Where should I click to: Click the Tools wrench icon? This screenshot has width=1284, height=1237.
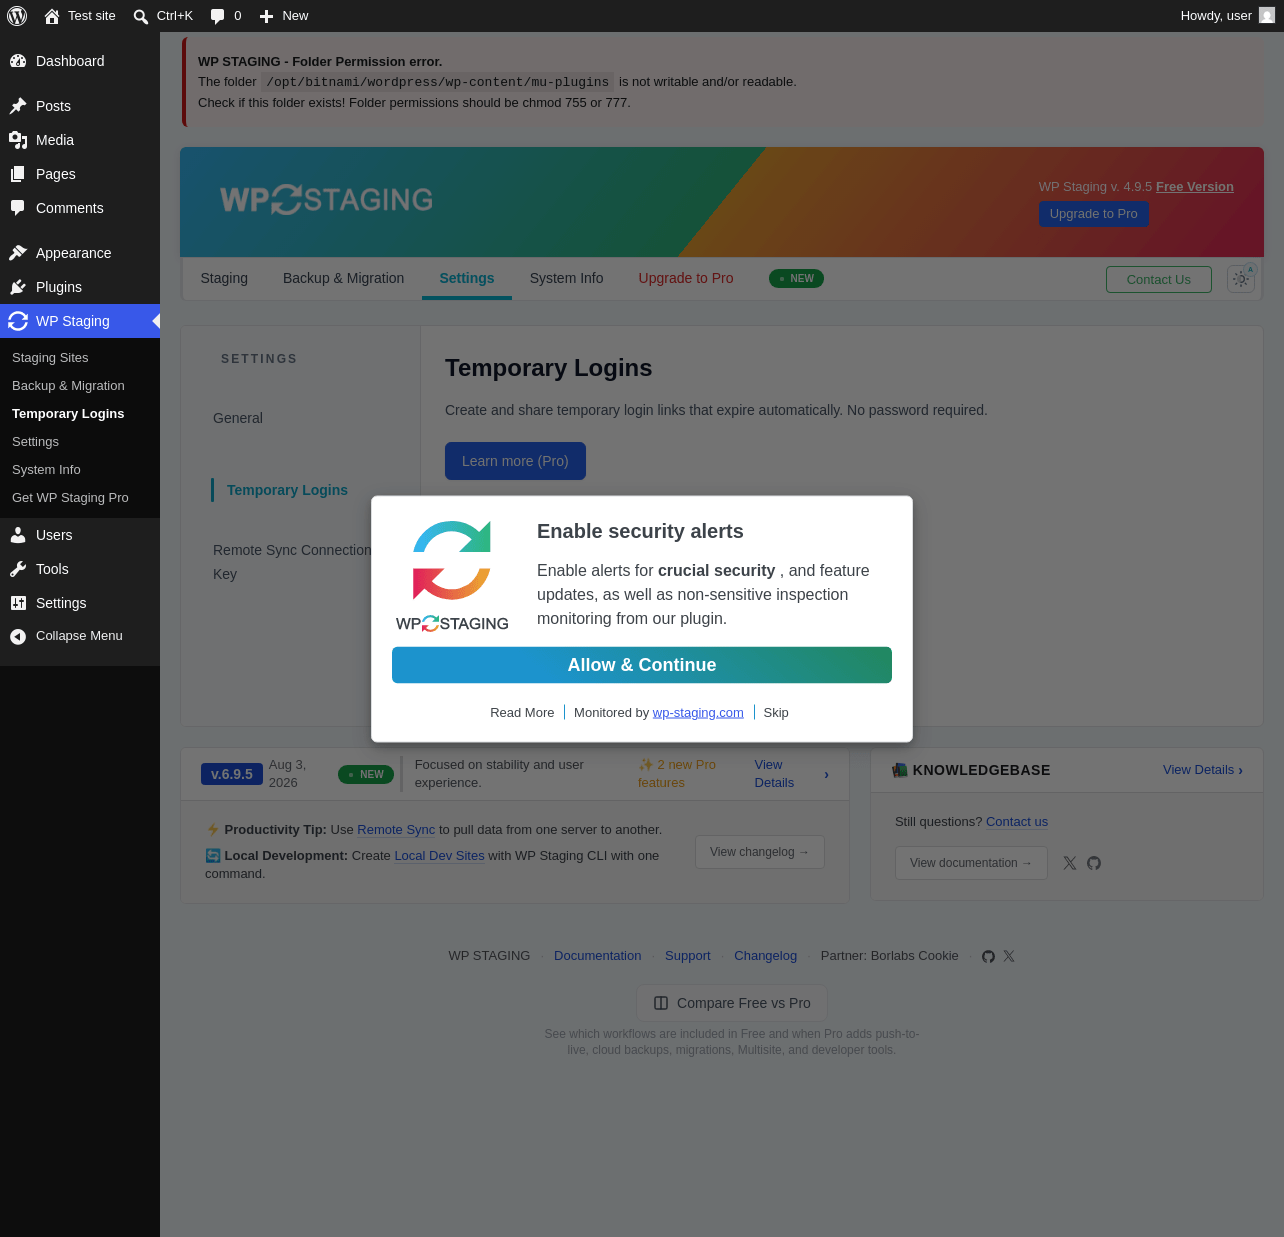(18, 569)
